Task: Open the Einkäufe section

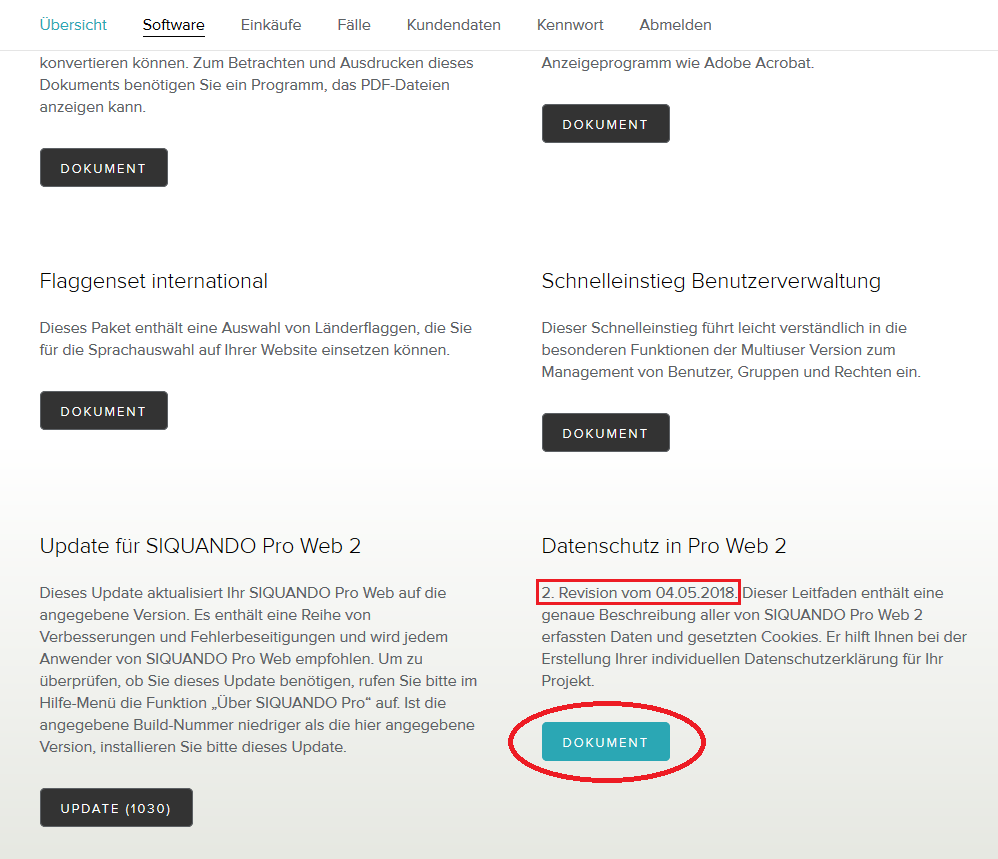Action: click(x=271, y=25)
